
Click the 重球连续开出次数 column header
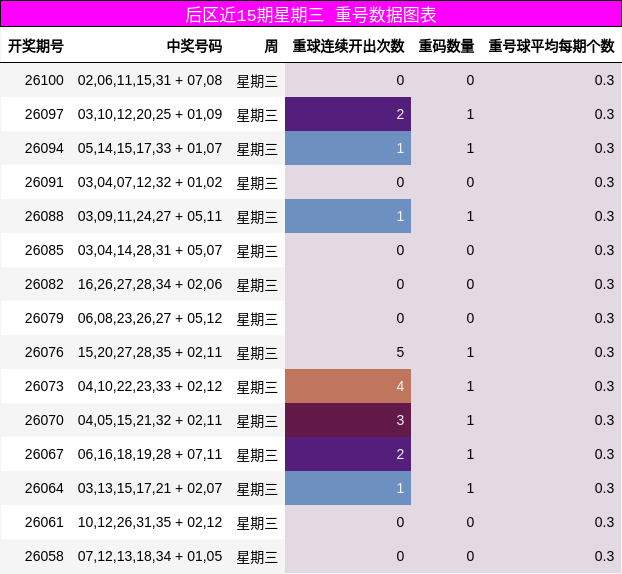pos(348,46)
